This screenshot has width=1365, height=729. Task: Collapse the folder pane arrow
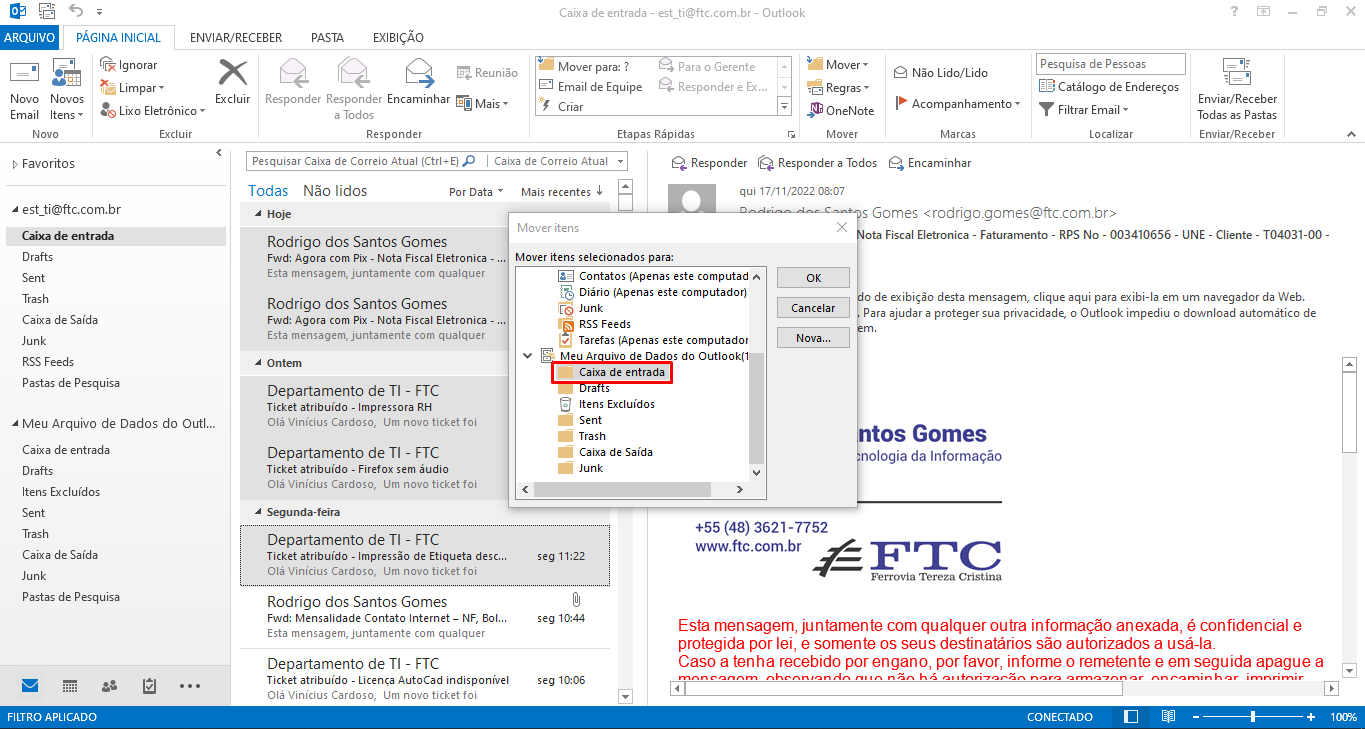pyautogui.click(x=219, y=153)
